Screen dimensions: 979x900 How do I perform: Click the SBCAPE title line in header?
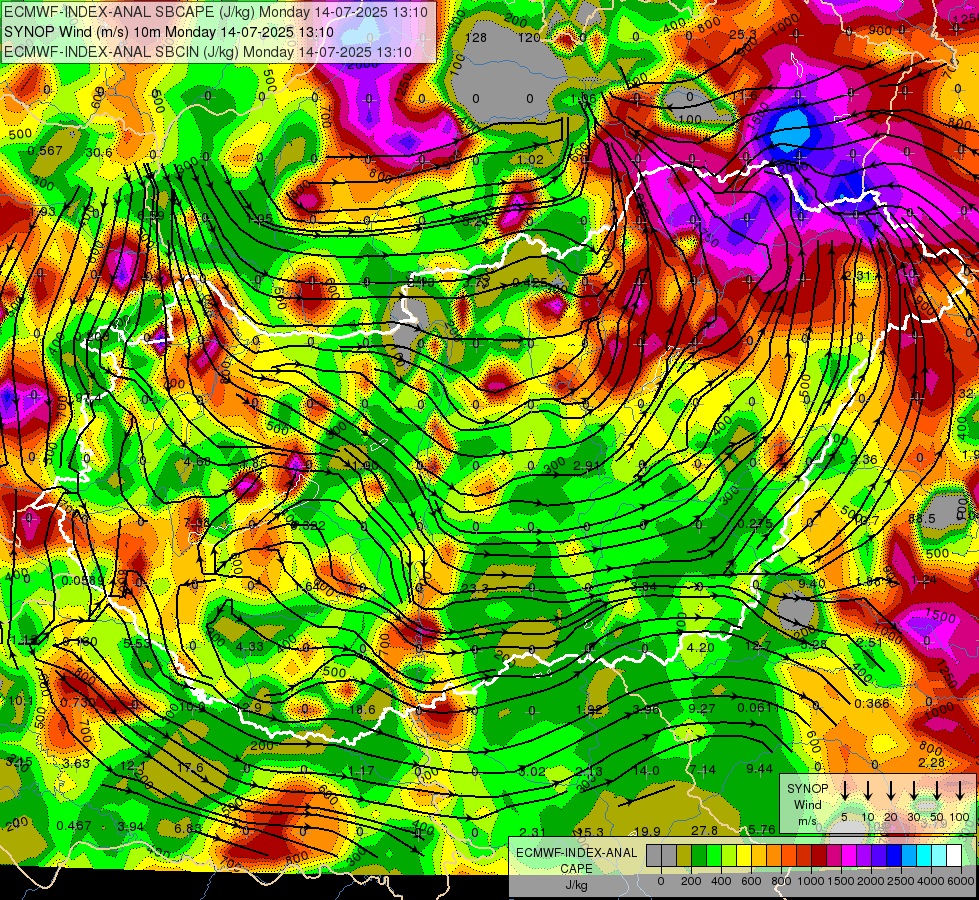(216, 12)
